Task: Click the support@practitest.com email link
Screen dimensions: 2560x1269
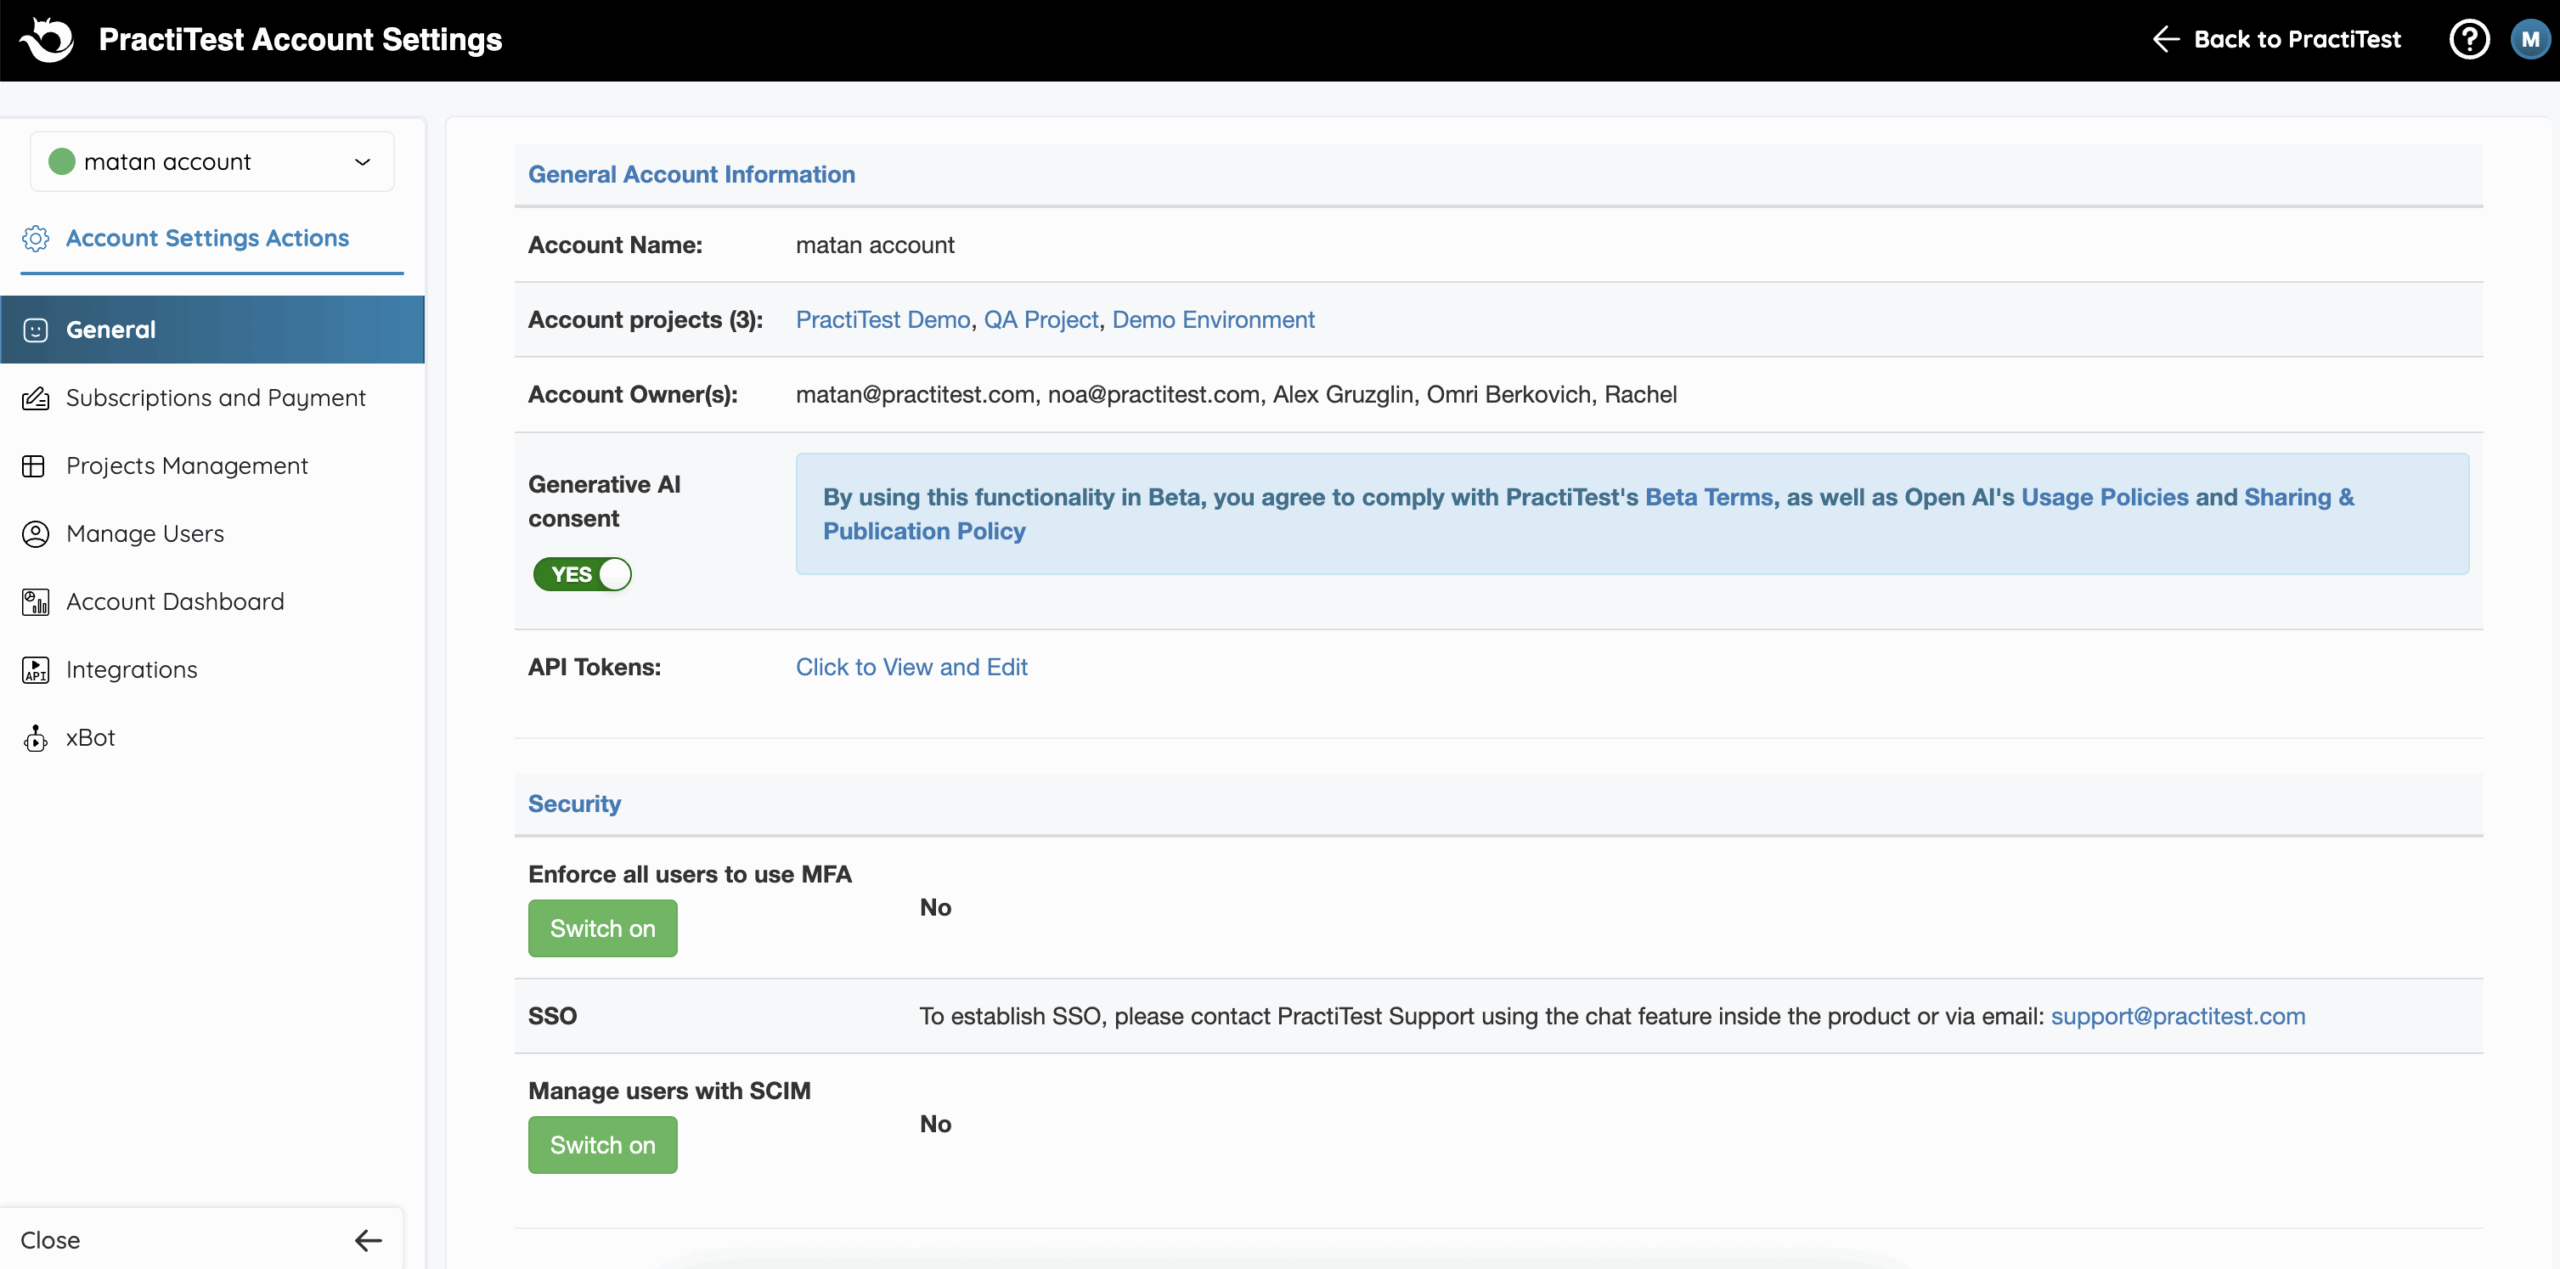Action: point(2178,1016)
